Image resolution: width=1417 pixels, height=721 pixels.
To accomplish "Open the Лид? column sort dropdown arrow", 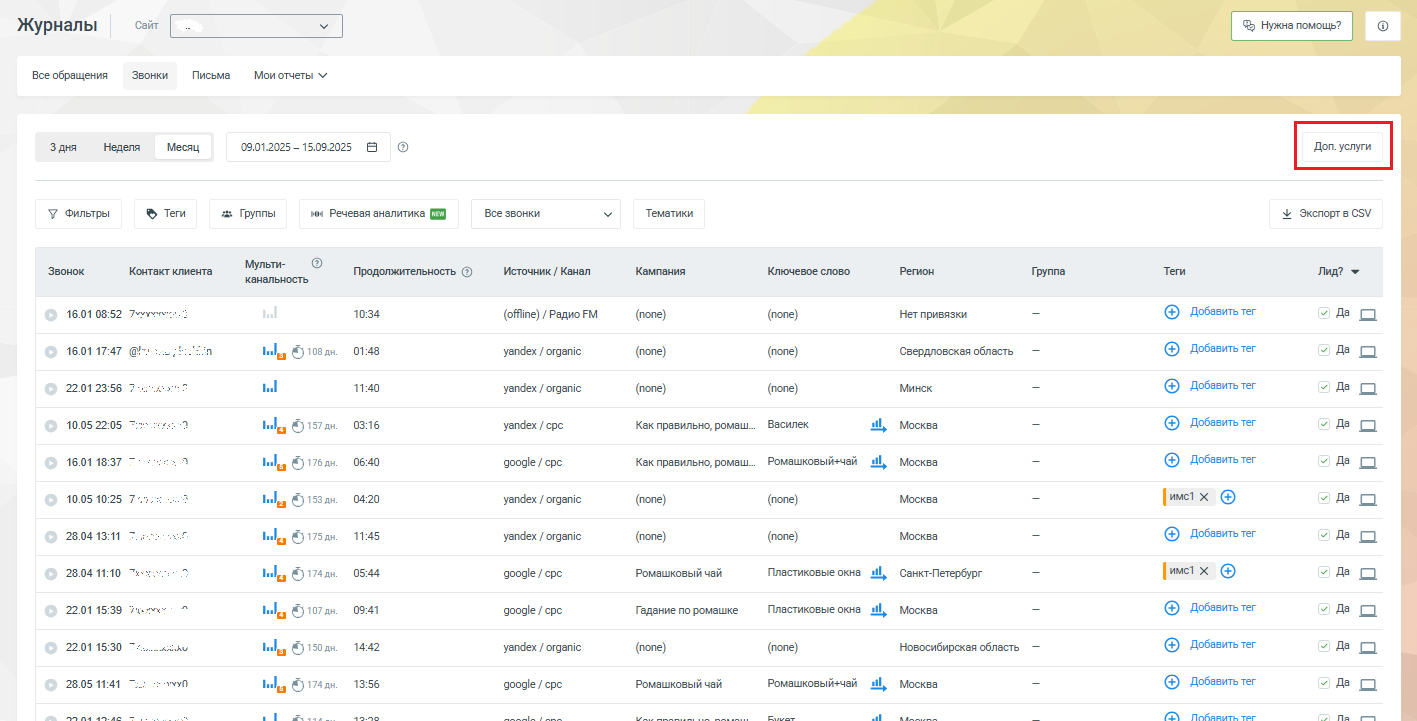I will pyautogui.click(x=1355, y=272).
